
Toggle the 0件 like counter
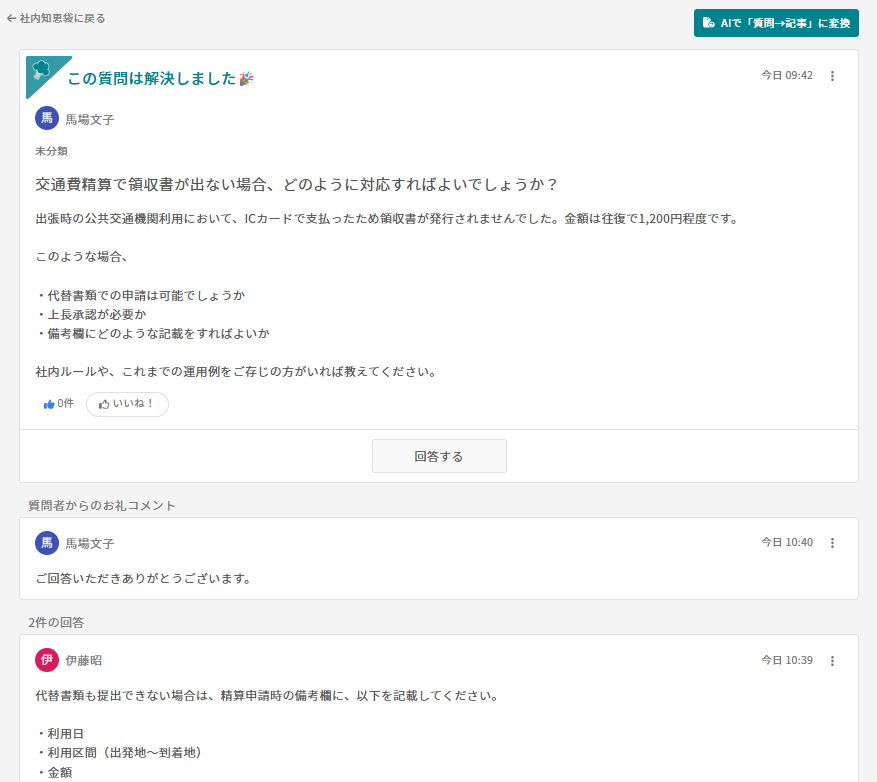[57, 404]
